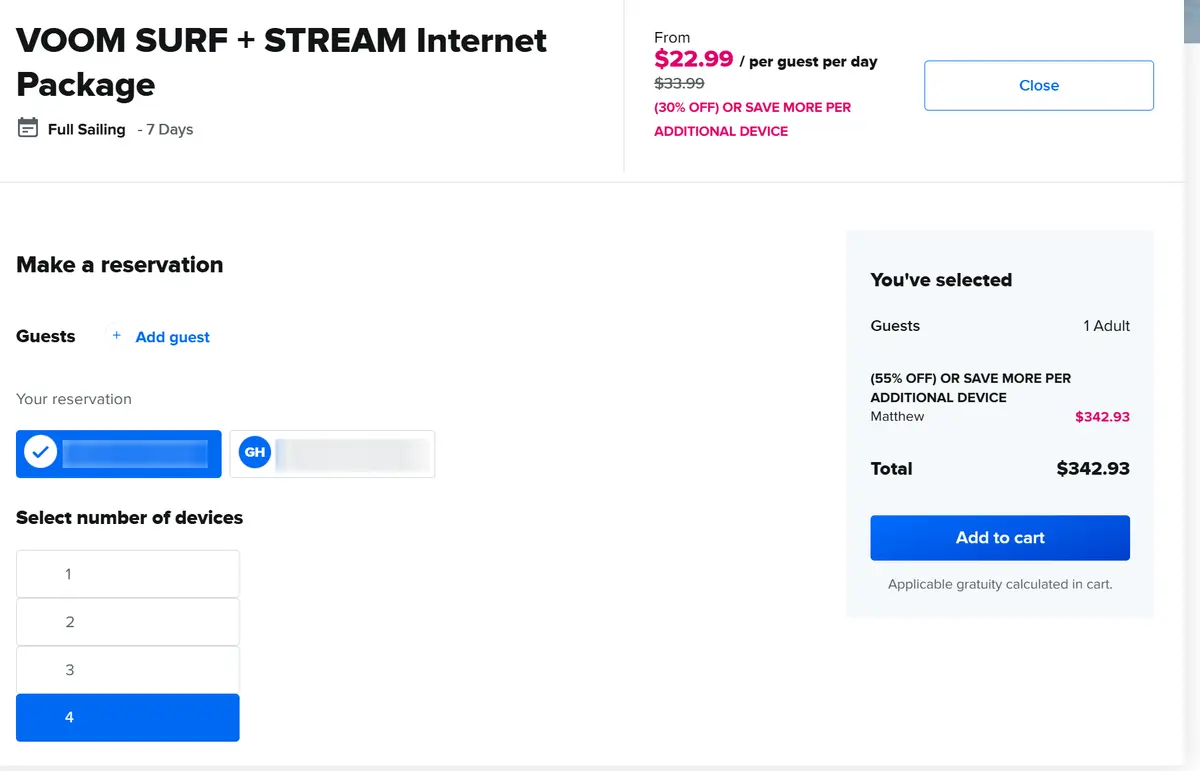This screenshot has height=771, width=1200.
Task: Select the GH guest reservation chip
Action: tap(332, 453)
